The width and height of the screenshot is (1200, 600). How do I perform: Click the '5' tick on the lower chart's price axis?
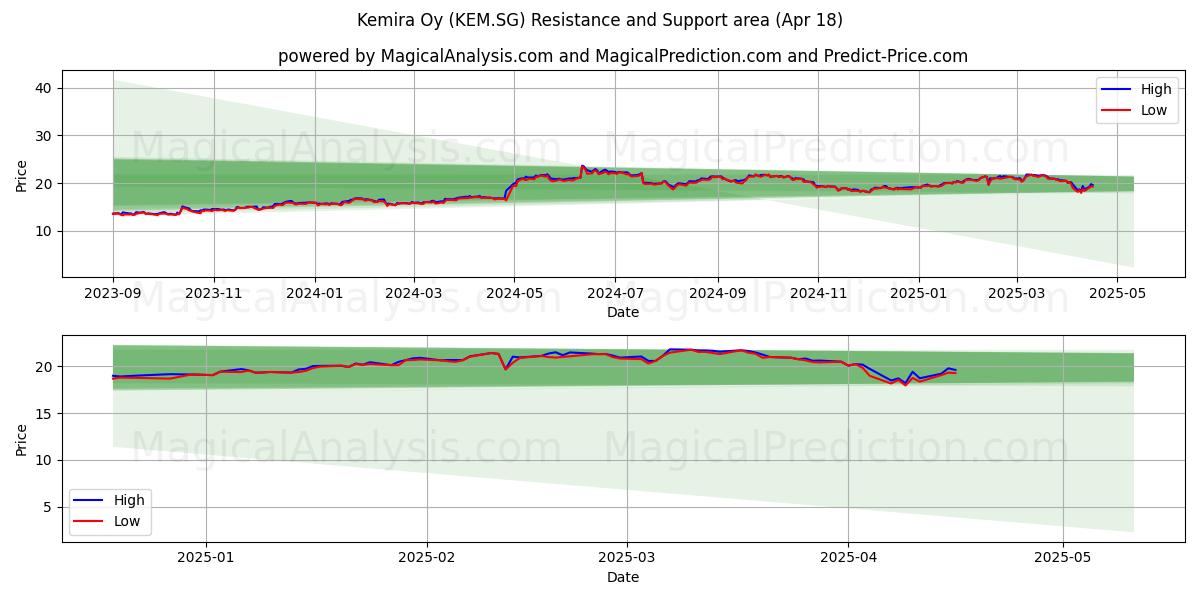point(50,508)
